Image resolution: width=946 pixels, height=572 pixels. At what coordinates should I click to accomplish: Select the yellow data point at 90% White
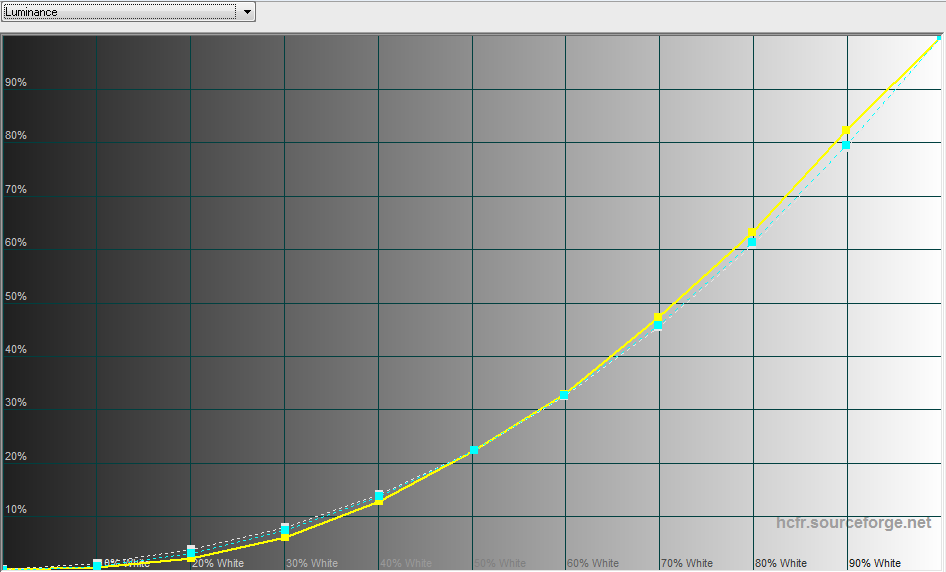tap(846, 130)
